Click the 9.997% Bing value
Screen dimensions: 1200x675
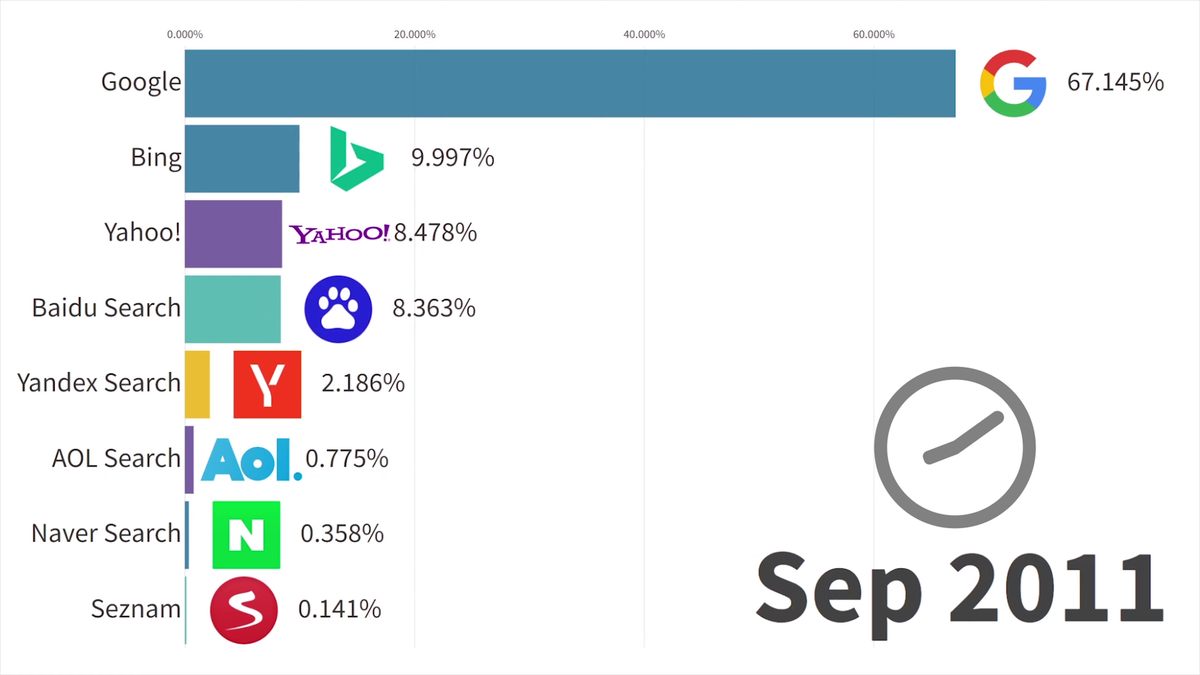(x=452, y=158)
